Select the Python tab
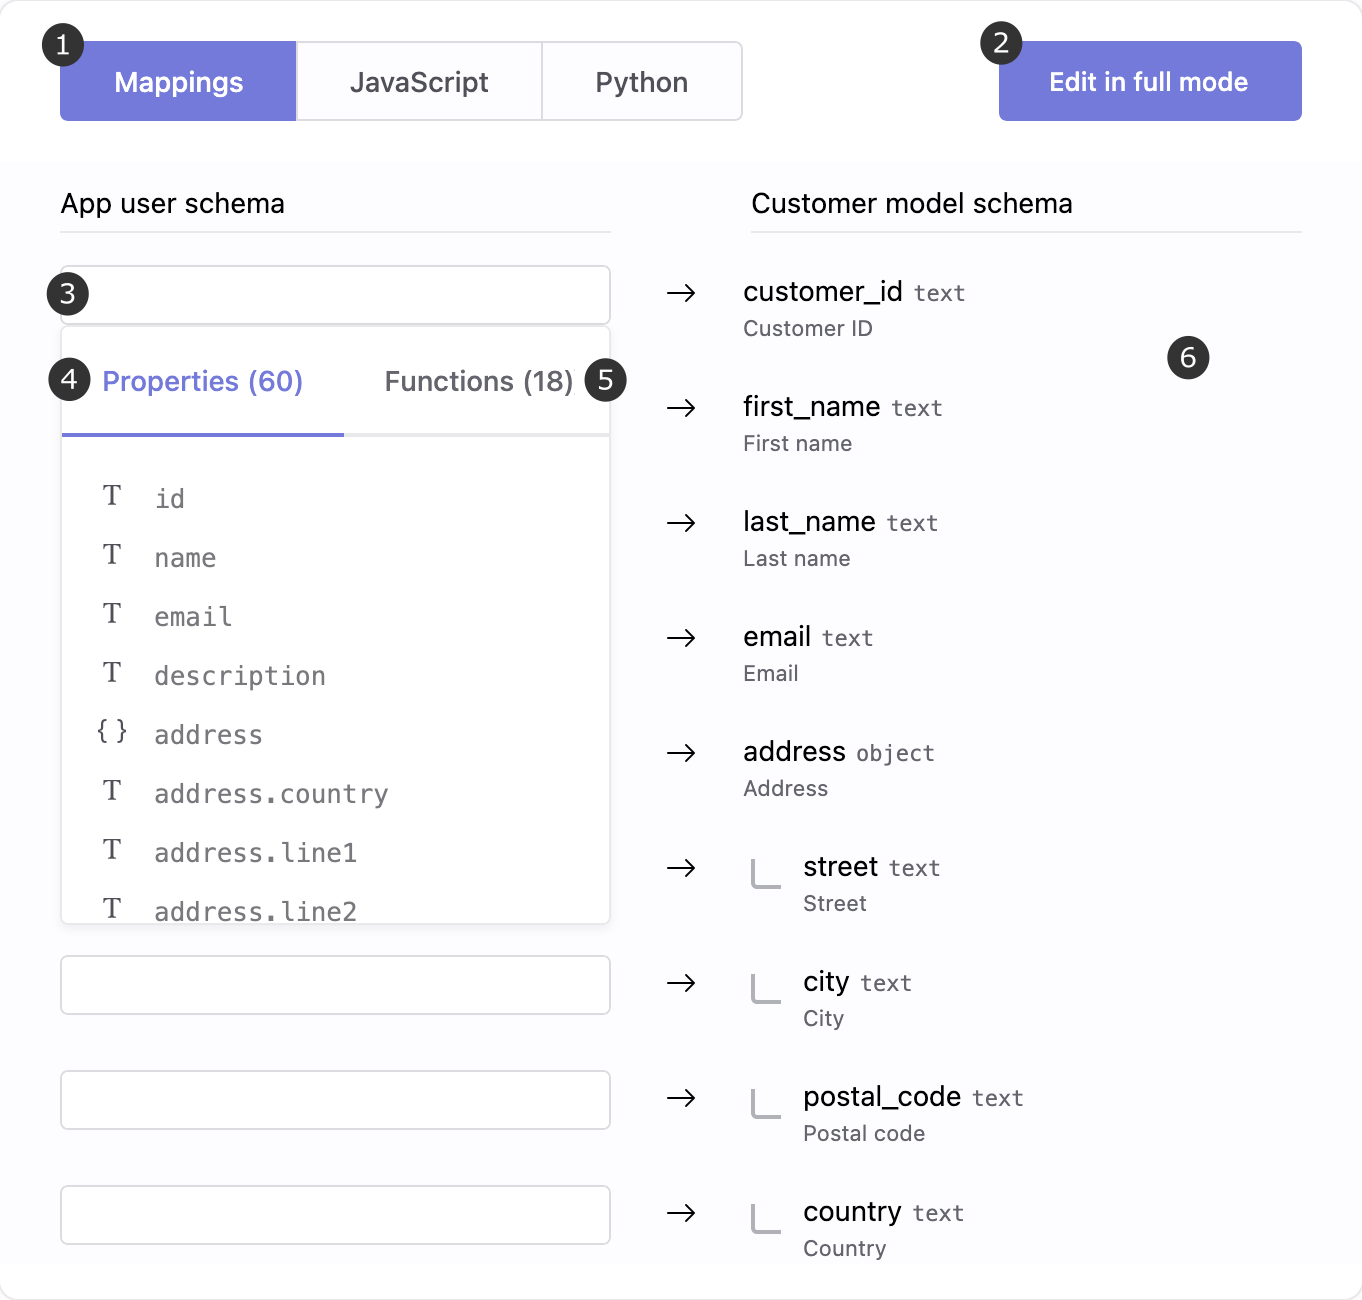This screenshot has height=1300, width=1362. point(641,82)
